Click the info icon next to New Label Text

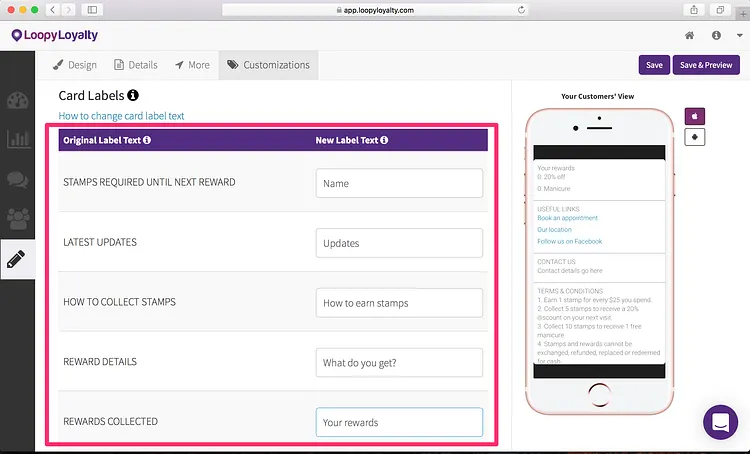coord(384,140)
